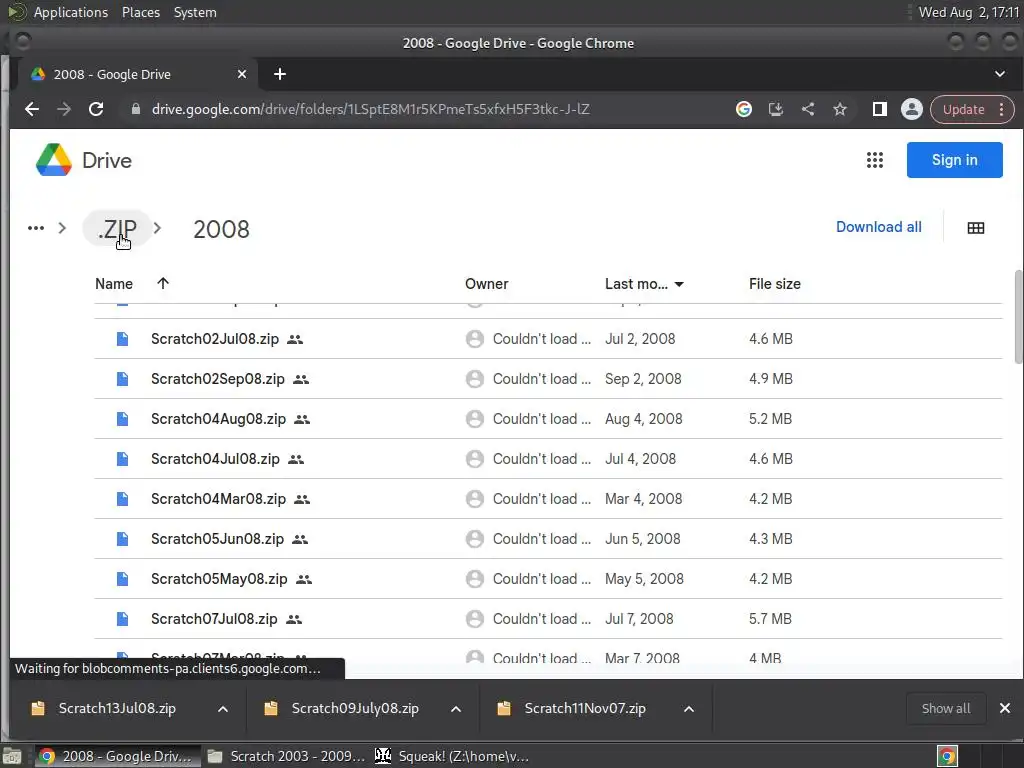Click the file icon of Scratch04Aug08.zip
The image size is (1024, 768).
122,419
